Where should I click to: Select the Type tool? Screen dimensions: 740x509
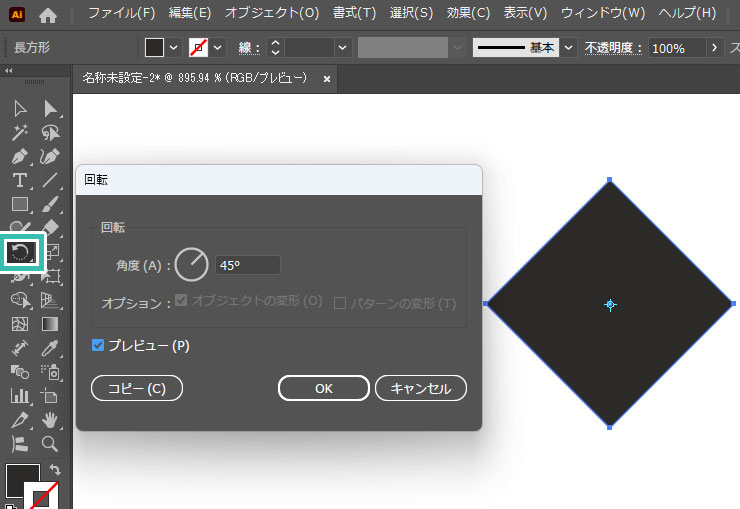(20, 180)
